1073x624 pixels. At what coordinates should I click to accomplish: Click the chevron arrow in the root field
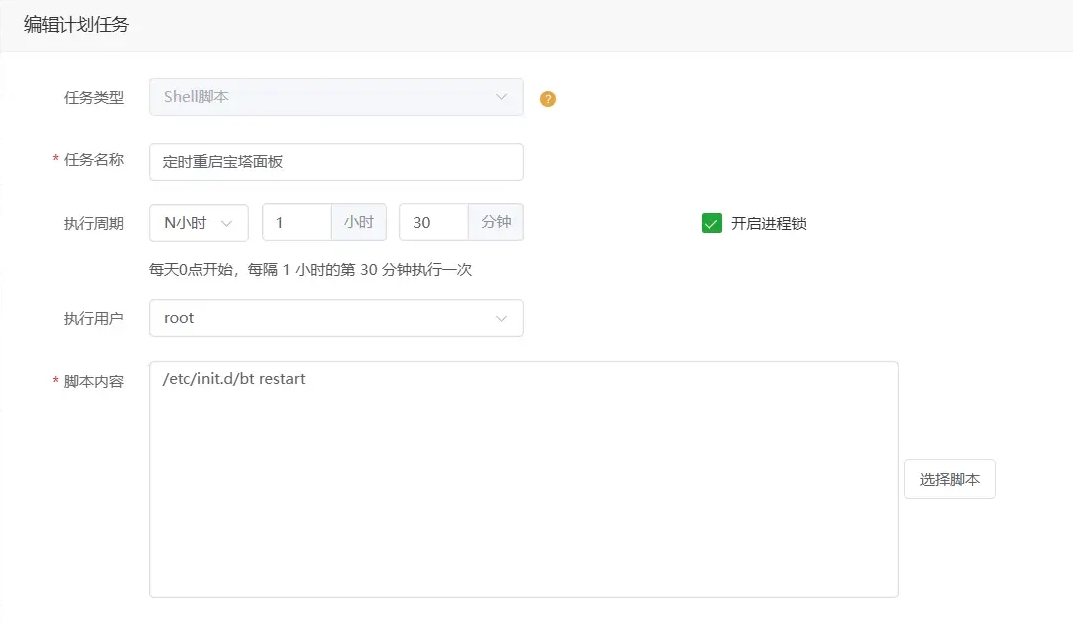[501, 318]
